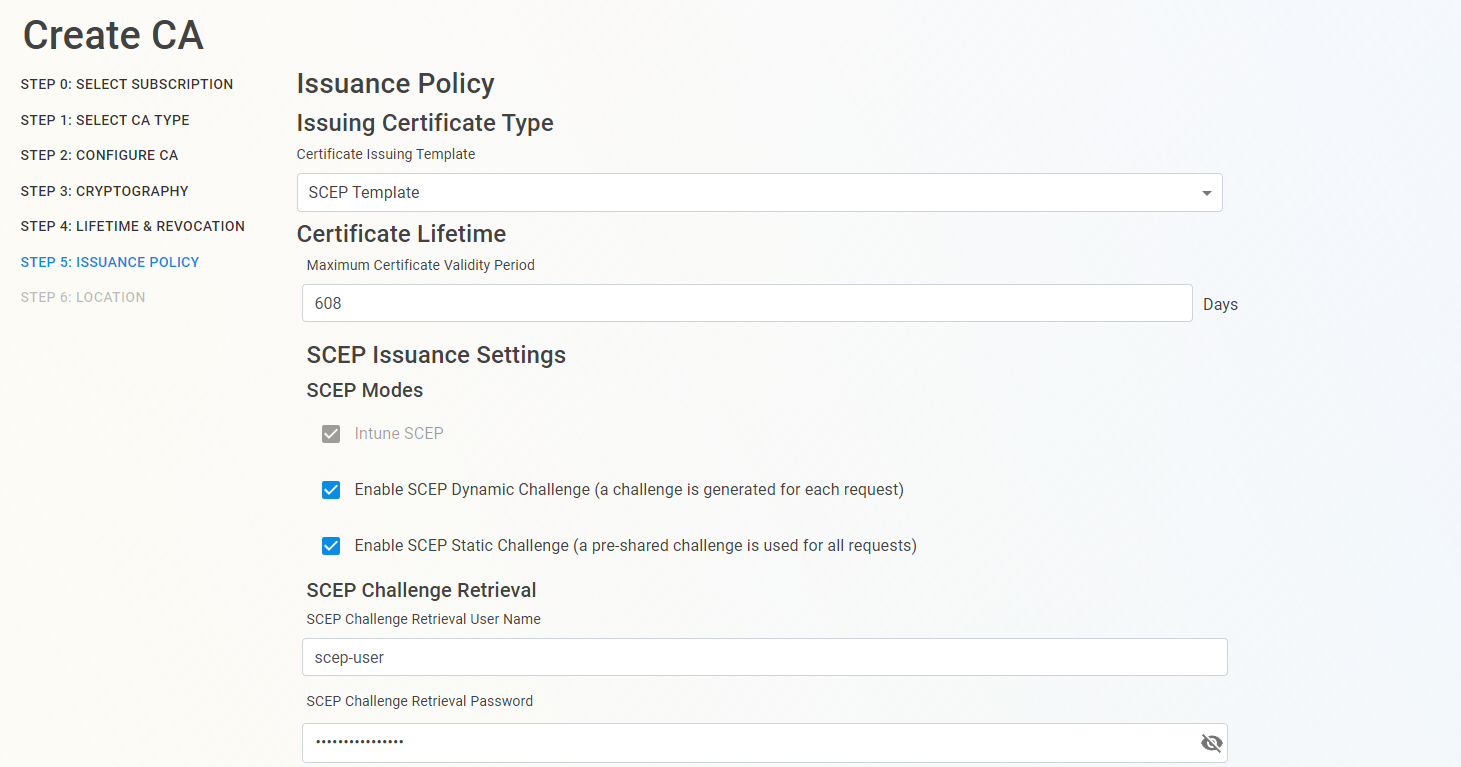Viewport: 1461px width, 767px height.
Task: Click the SCEP Challenge Retrieval Password label
Action: tap(420, 701)
